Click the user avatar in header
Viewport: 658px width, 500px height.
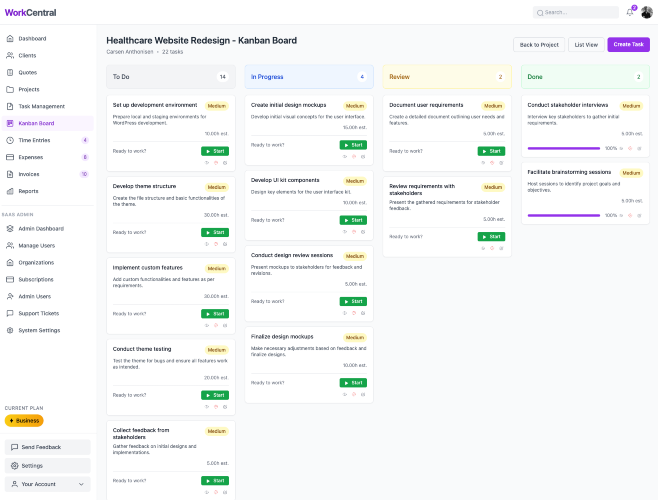tap(646, 12)
